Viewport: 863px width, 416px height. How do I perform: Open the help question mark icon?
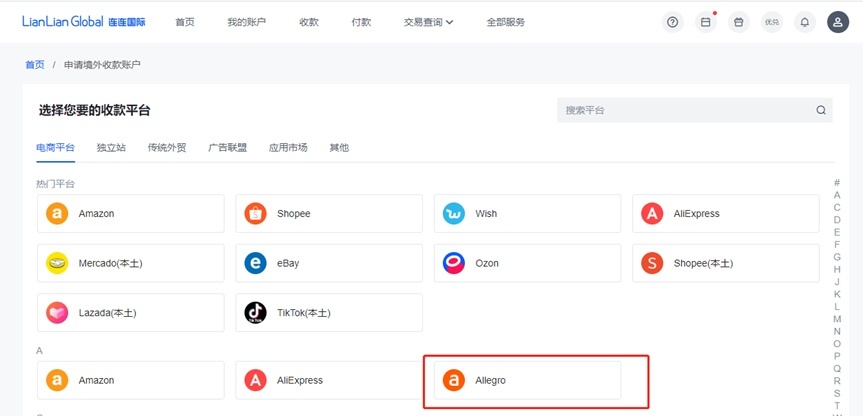click(x=672, y=23)
